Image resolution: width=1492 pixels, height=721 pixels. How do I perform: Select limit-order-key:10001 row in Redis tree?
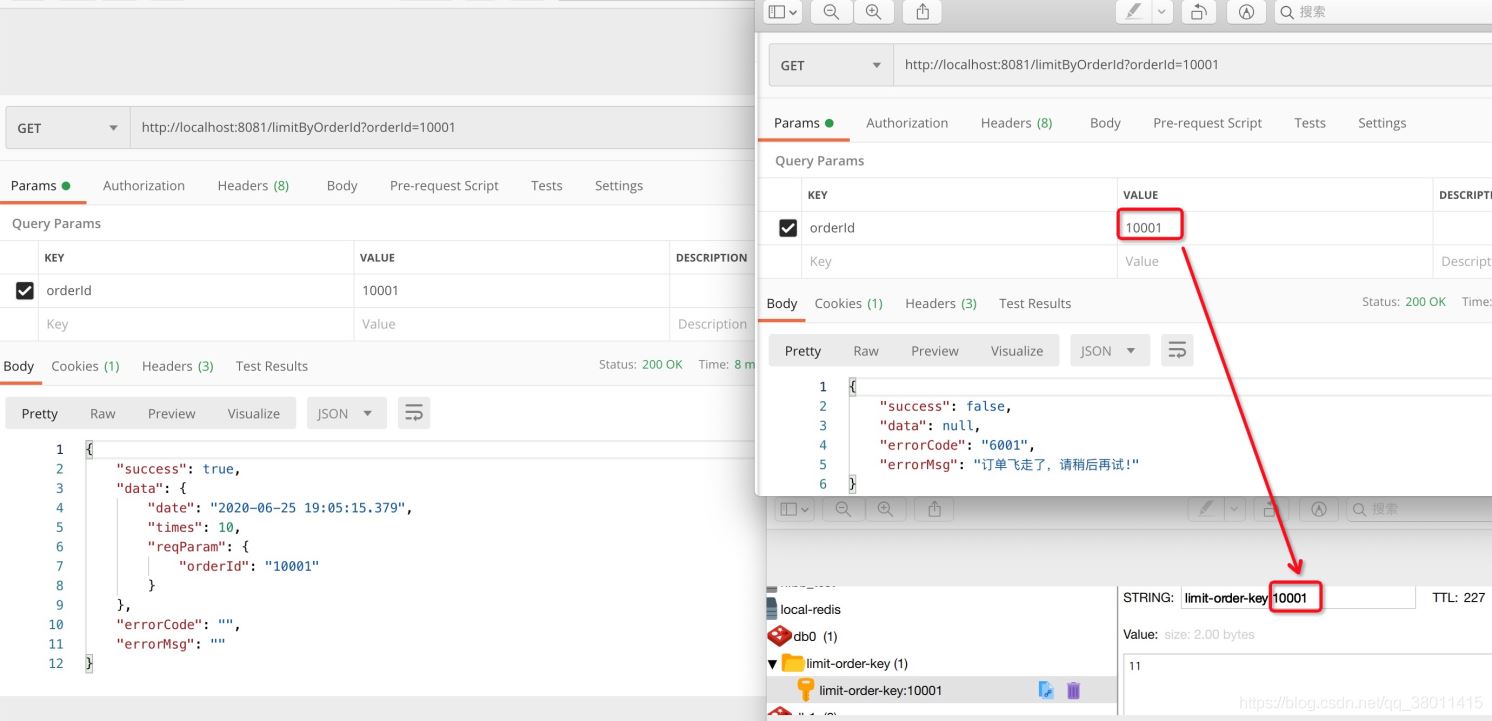point(941,690)
